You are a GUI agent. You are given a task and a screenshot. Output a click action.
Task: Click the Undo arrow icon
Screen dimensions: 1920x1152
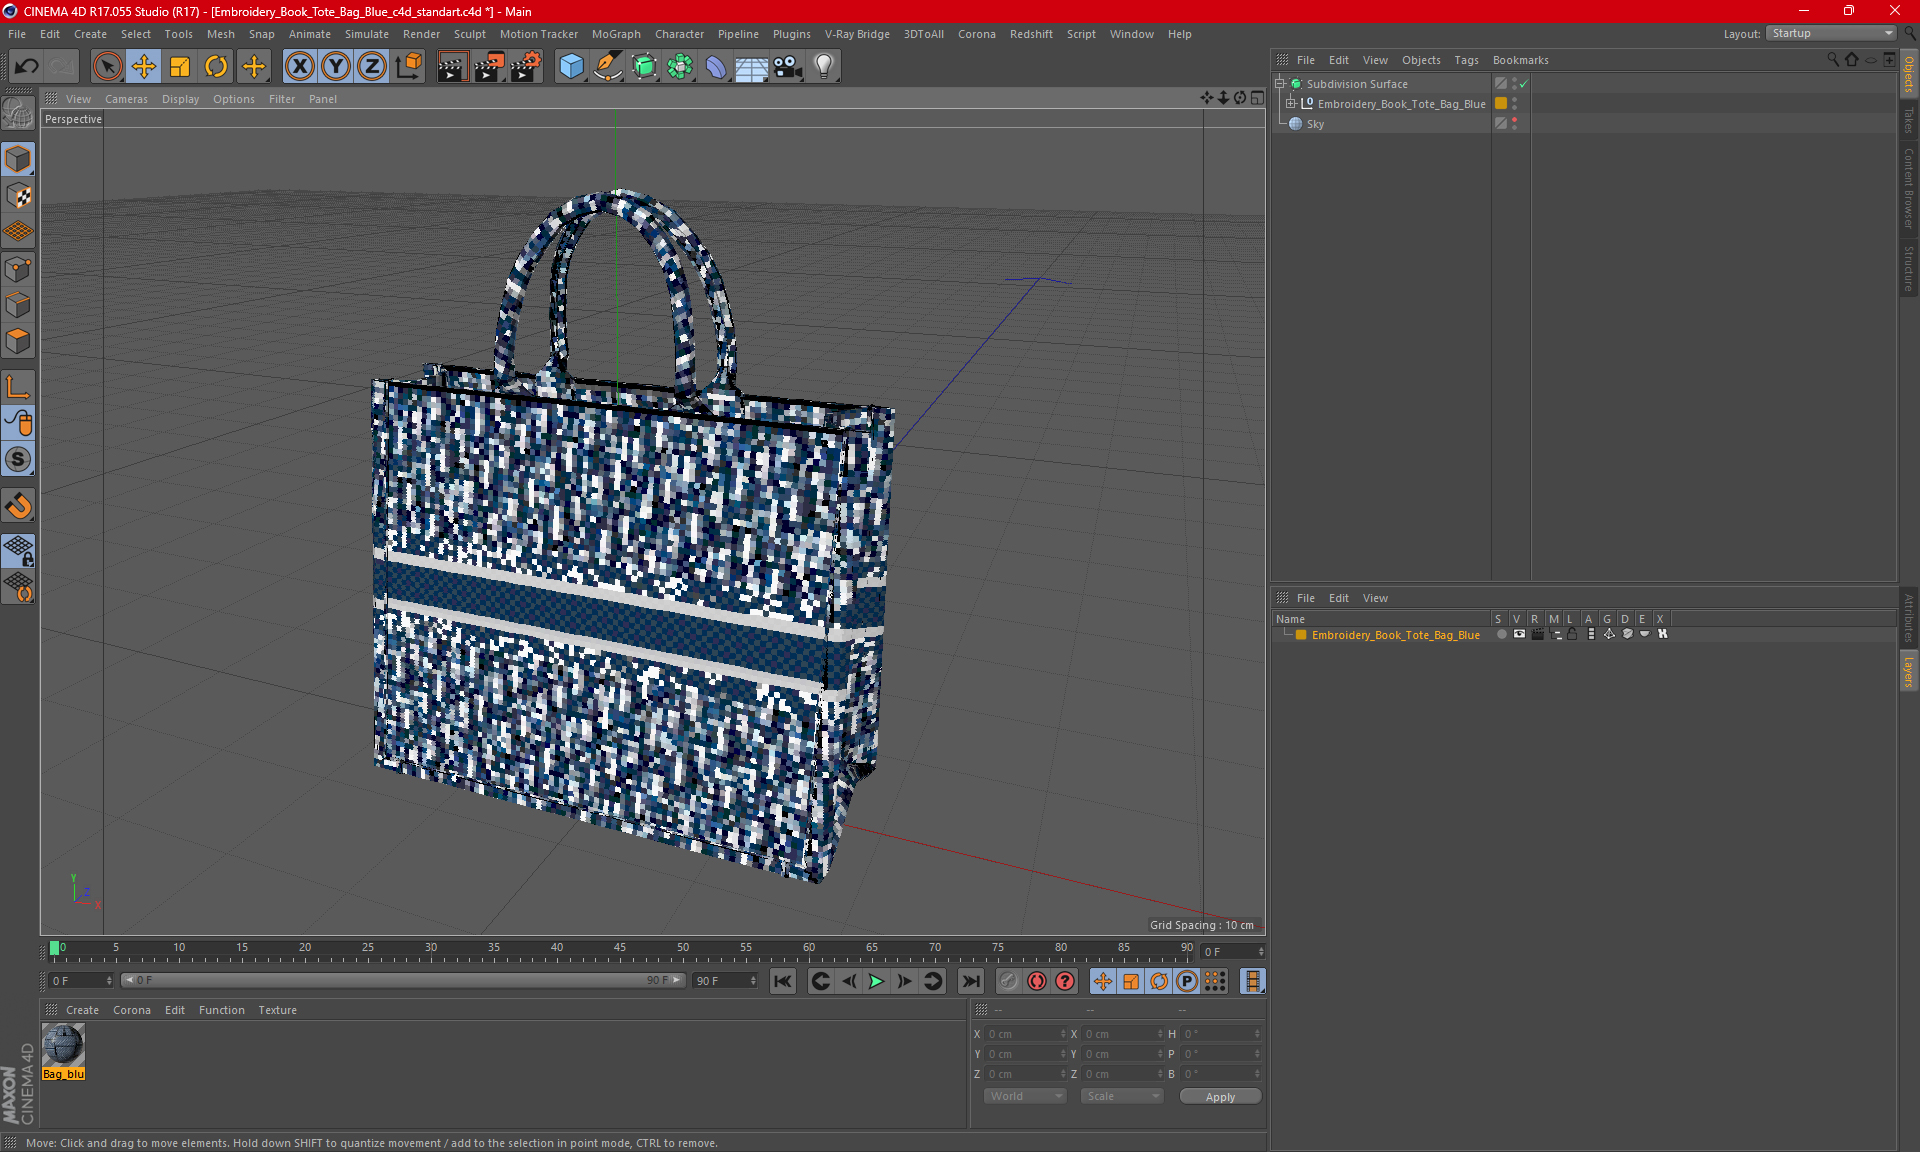click(x=27, y=67)
